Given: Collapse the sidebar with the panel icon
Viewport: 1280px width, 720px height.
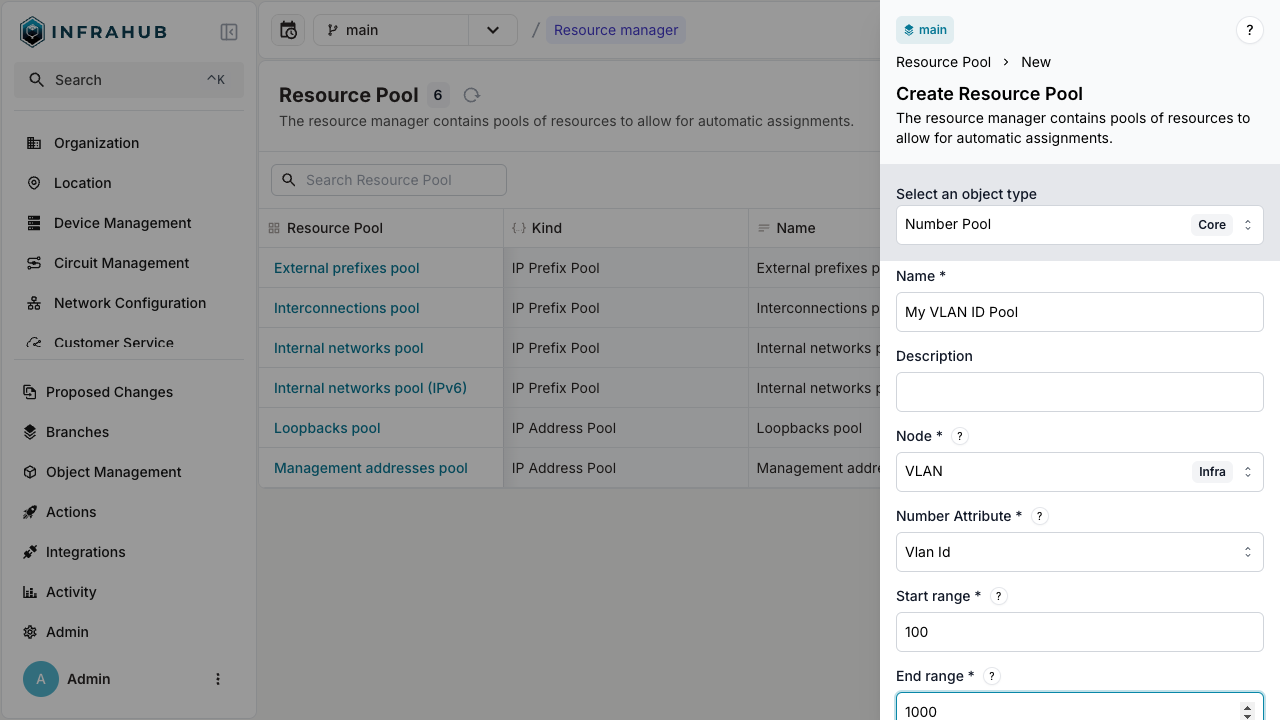Looking at the screenshot, I should tap(229, 31).
